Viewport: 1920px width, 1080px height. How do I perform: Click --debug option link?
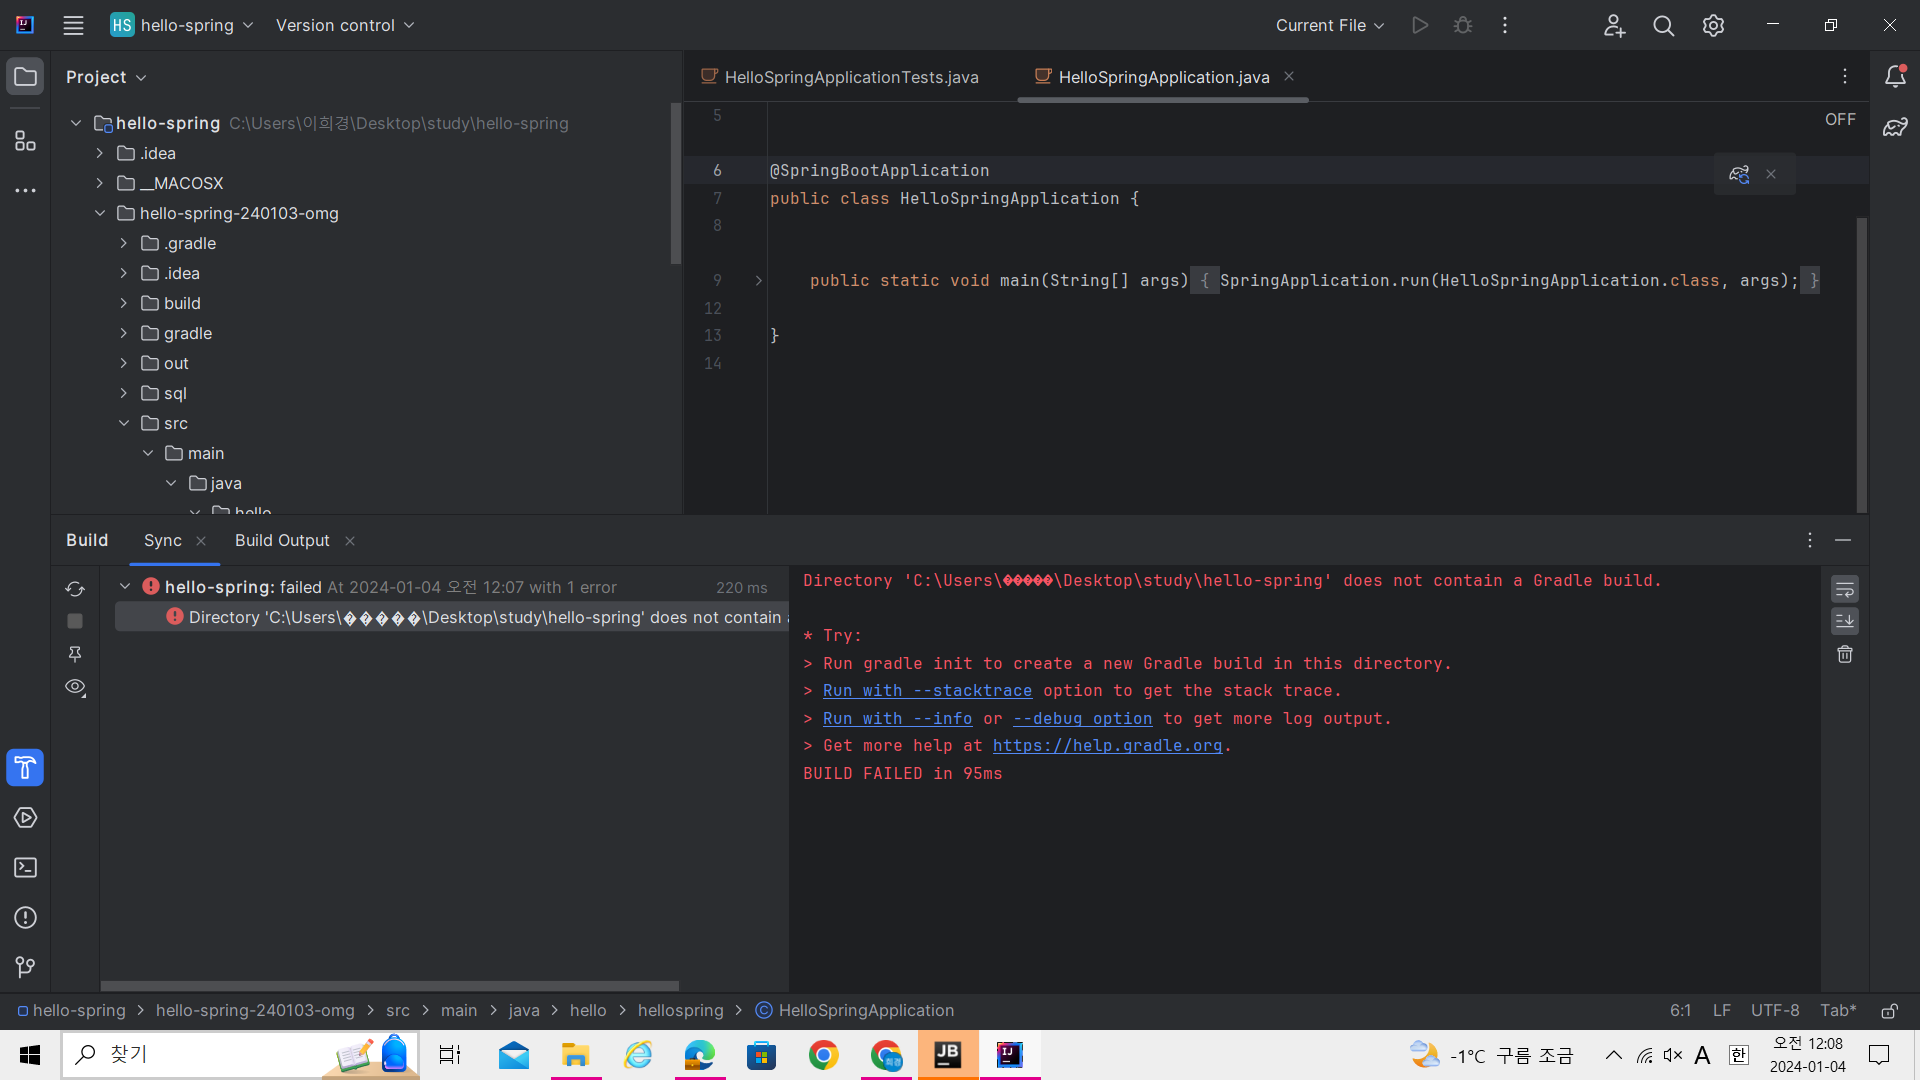pyautogui.click(x=1083, y=719)
